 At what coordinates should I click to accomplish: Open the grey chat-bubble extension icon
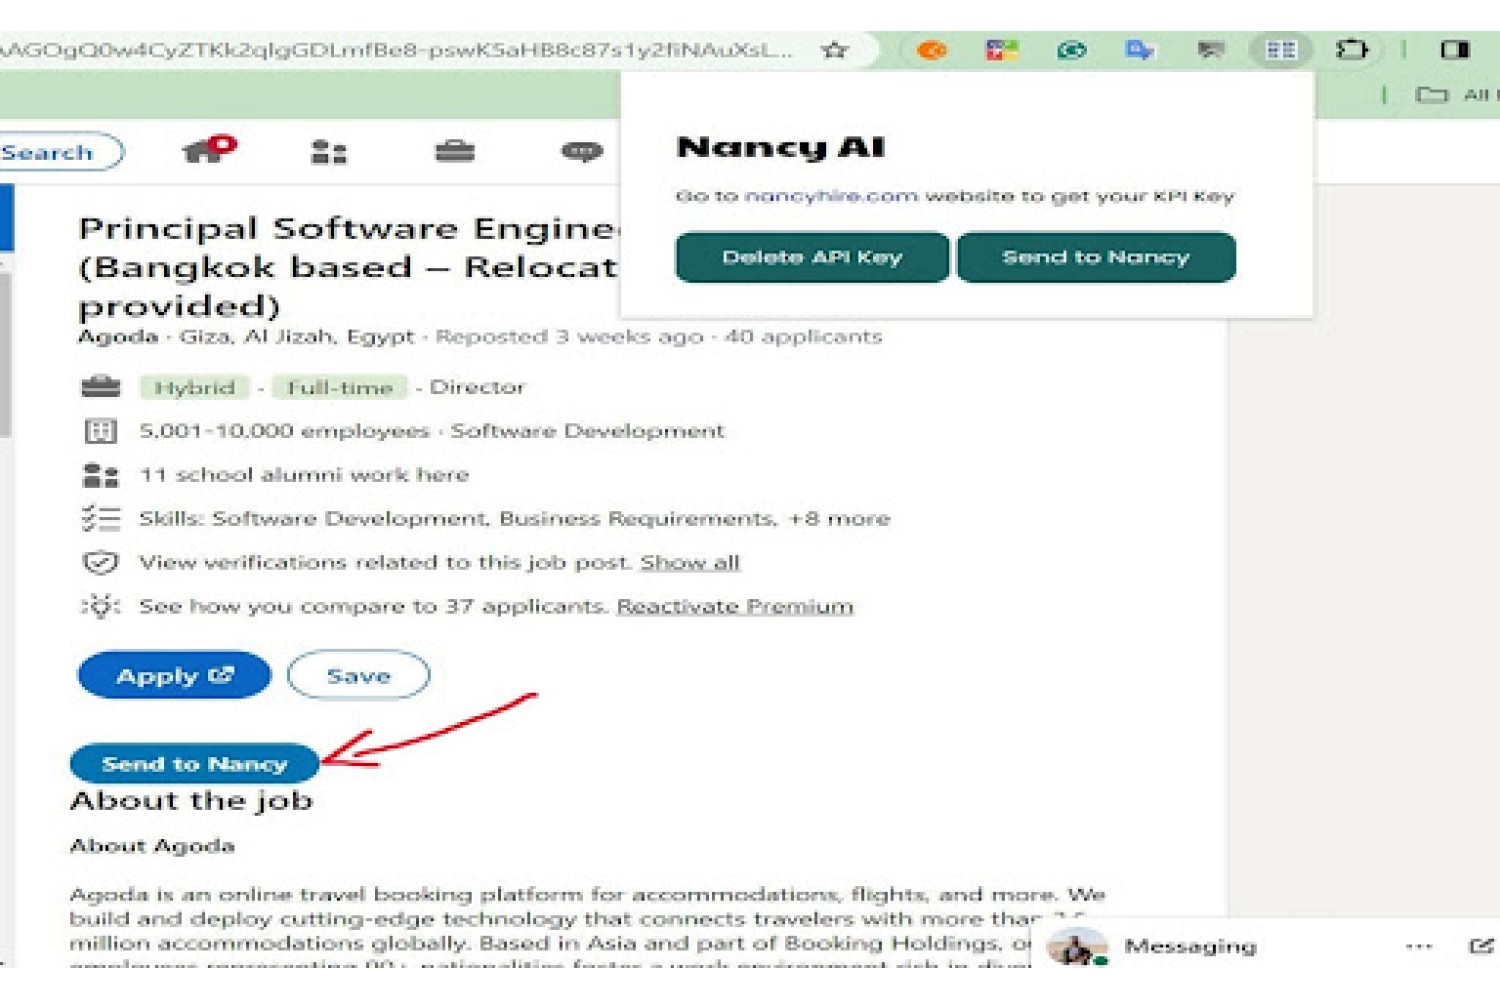(x=1210, y=50)
